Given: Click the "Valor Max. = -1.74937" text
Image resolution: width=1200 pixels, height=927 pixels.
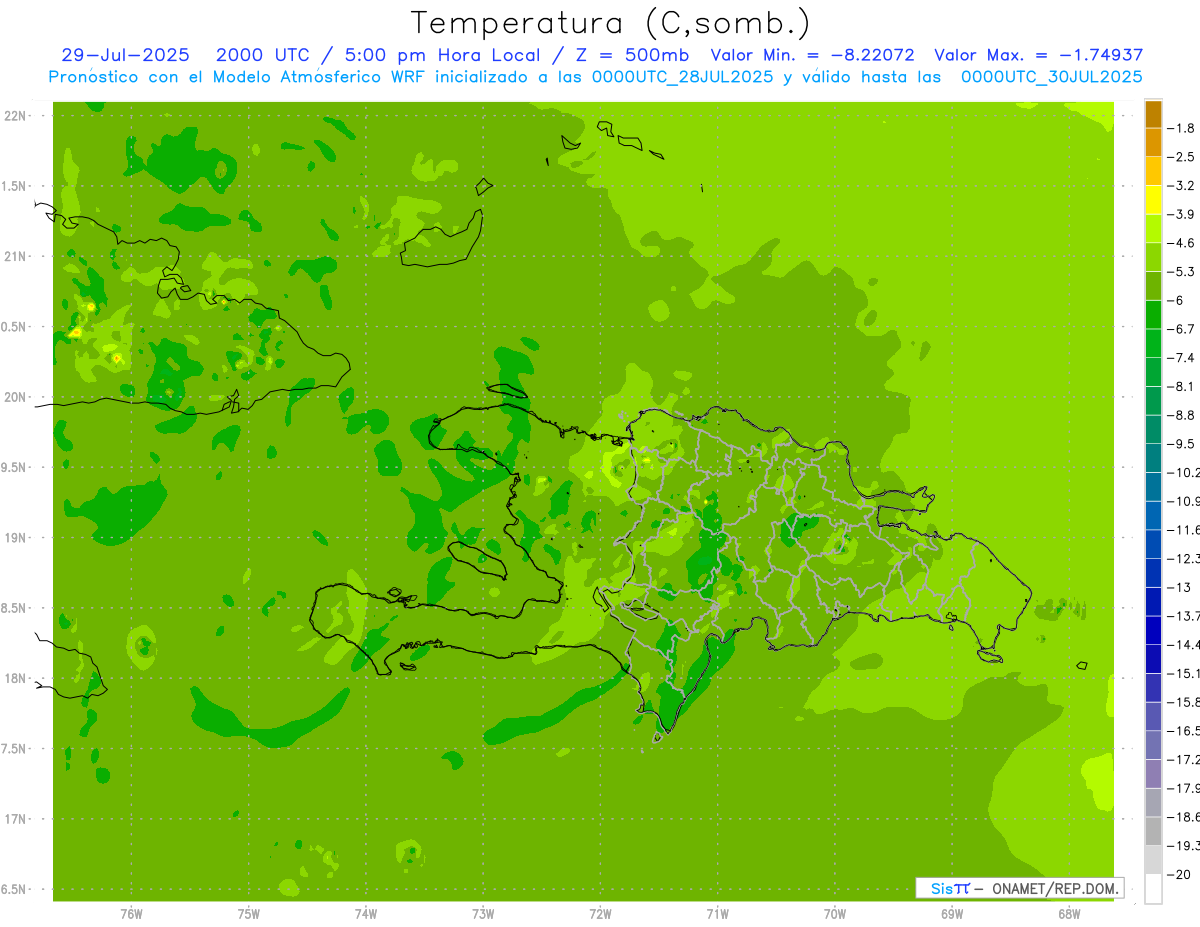Looking at the screenshot, I should point(1038,56).
